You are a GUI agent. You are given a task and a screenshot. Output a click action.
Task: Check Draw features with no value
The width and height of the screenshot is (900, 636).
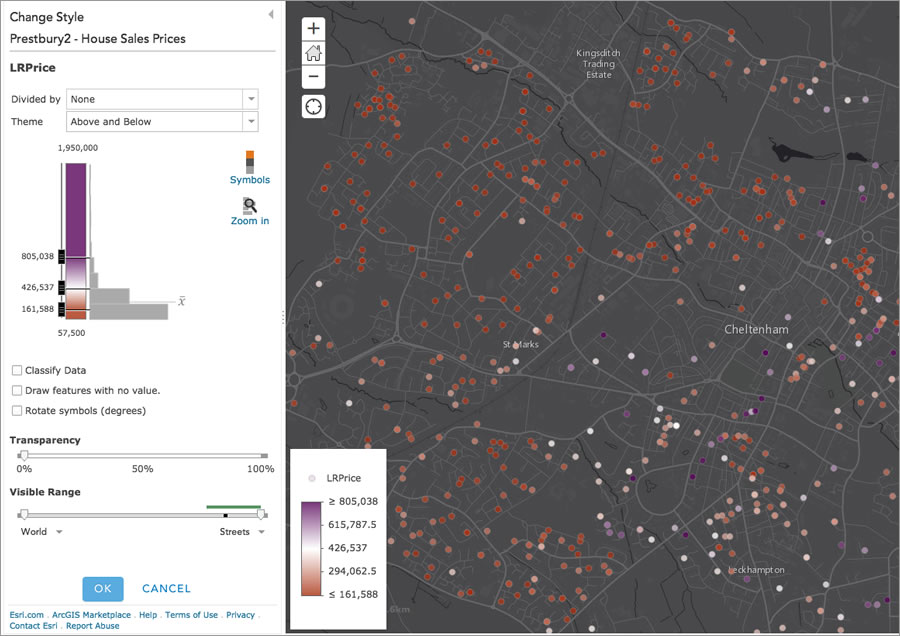tap(16, 390)
